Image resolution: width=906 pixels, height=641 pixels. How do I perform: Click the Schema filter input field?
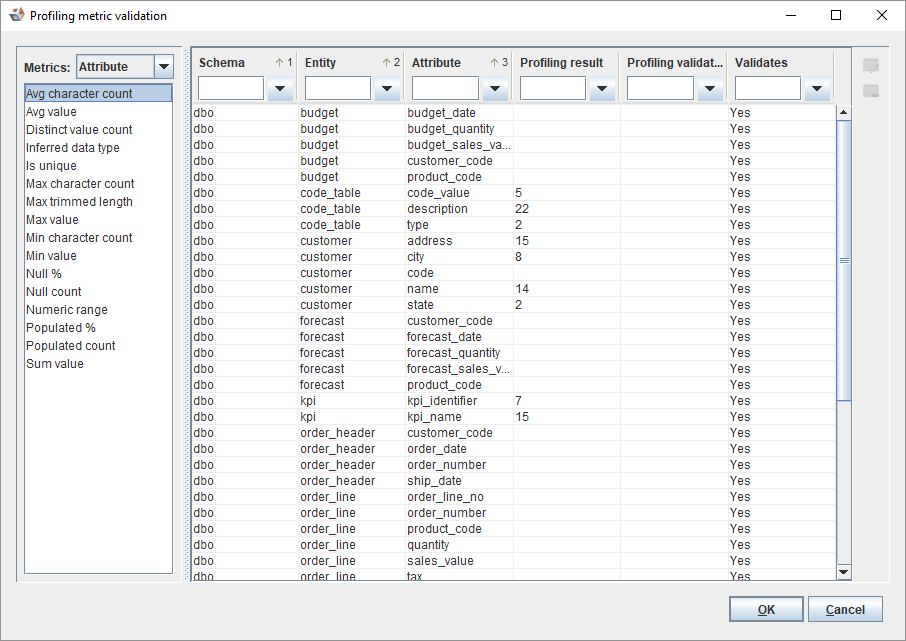click(231, 89)
